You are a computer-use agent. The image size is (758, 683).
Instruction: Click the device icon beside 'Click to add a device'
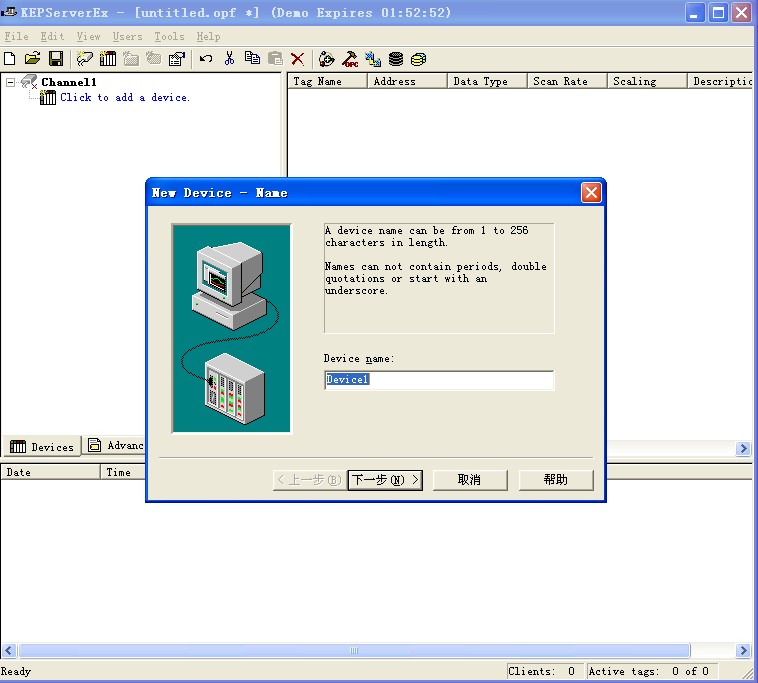click(47, 97)
